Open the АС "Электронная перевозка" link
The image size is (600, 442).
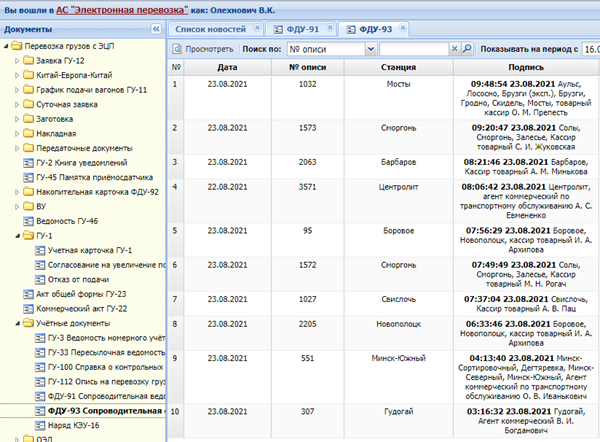pos(122,10)
